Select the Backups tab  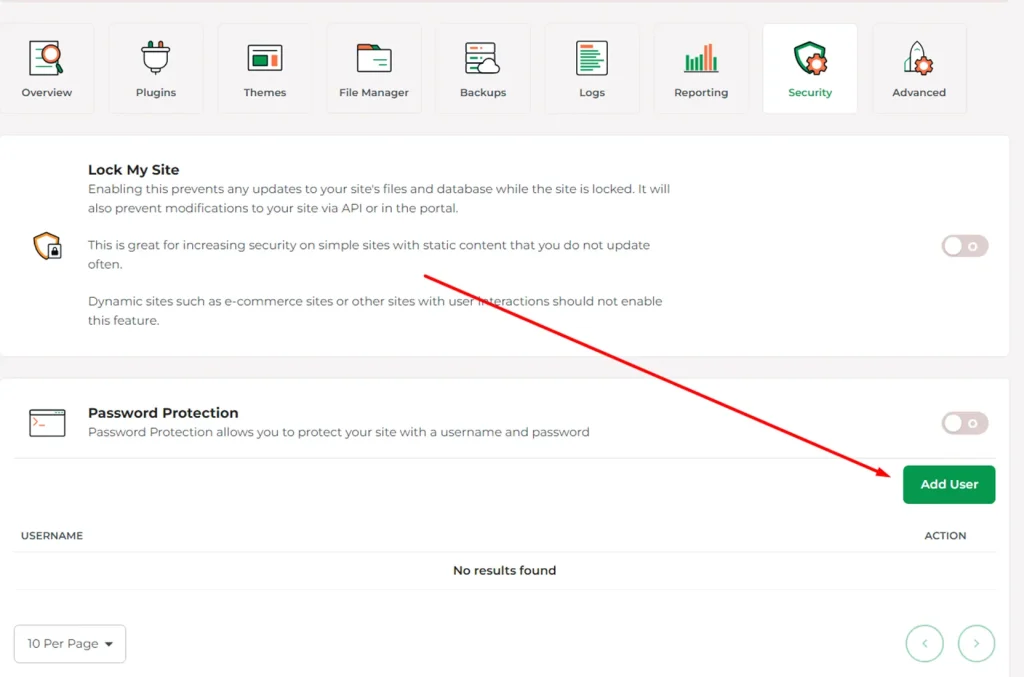[x=483, y=69]
